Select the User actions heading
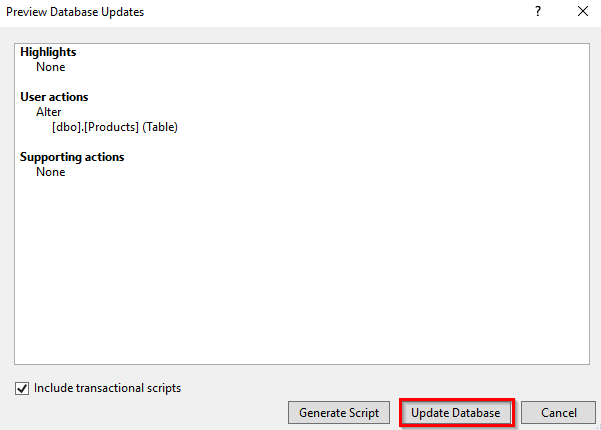The image size is (601, 430). coord(54,97)
